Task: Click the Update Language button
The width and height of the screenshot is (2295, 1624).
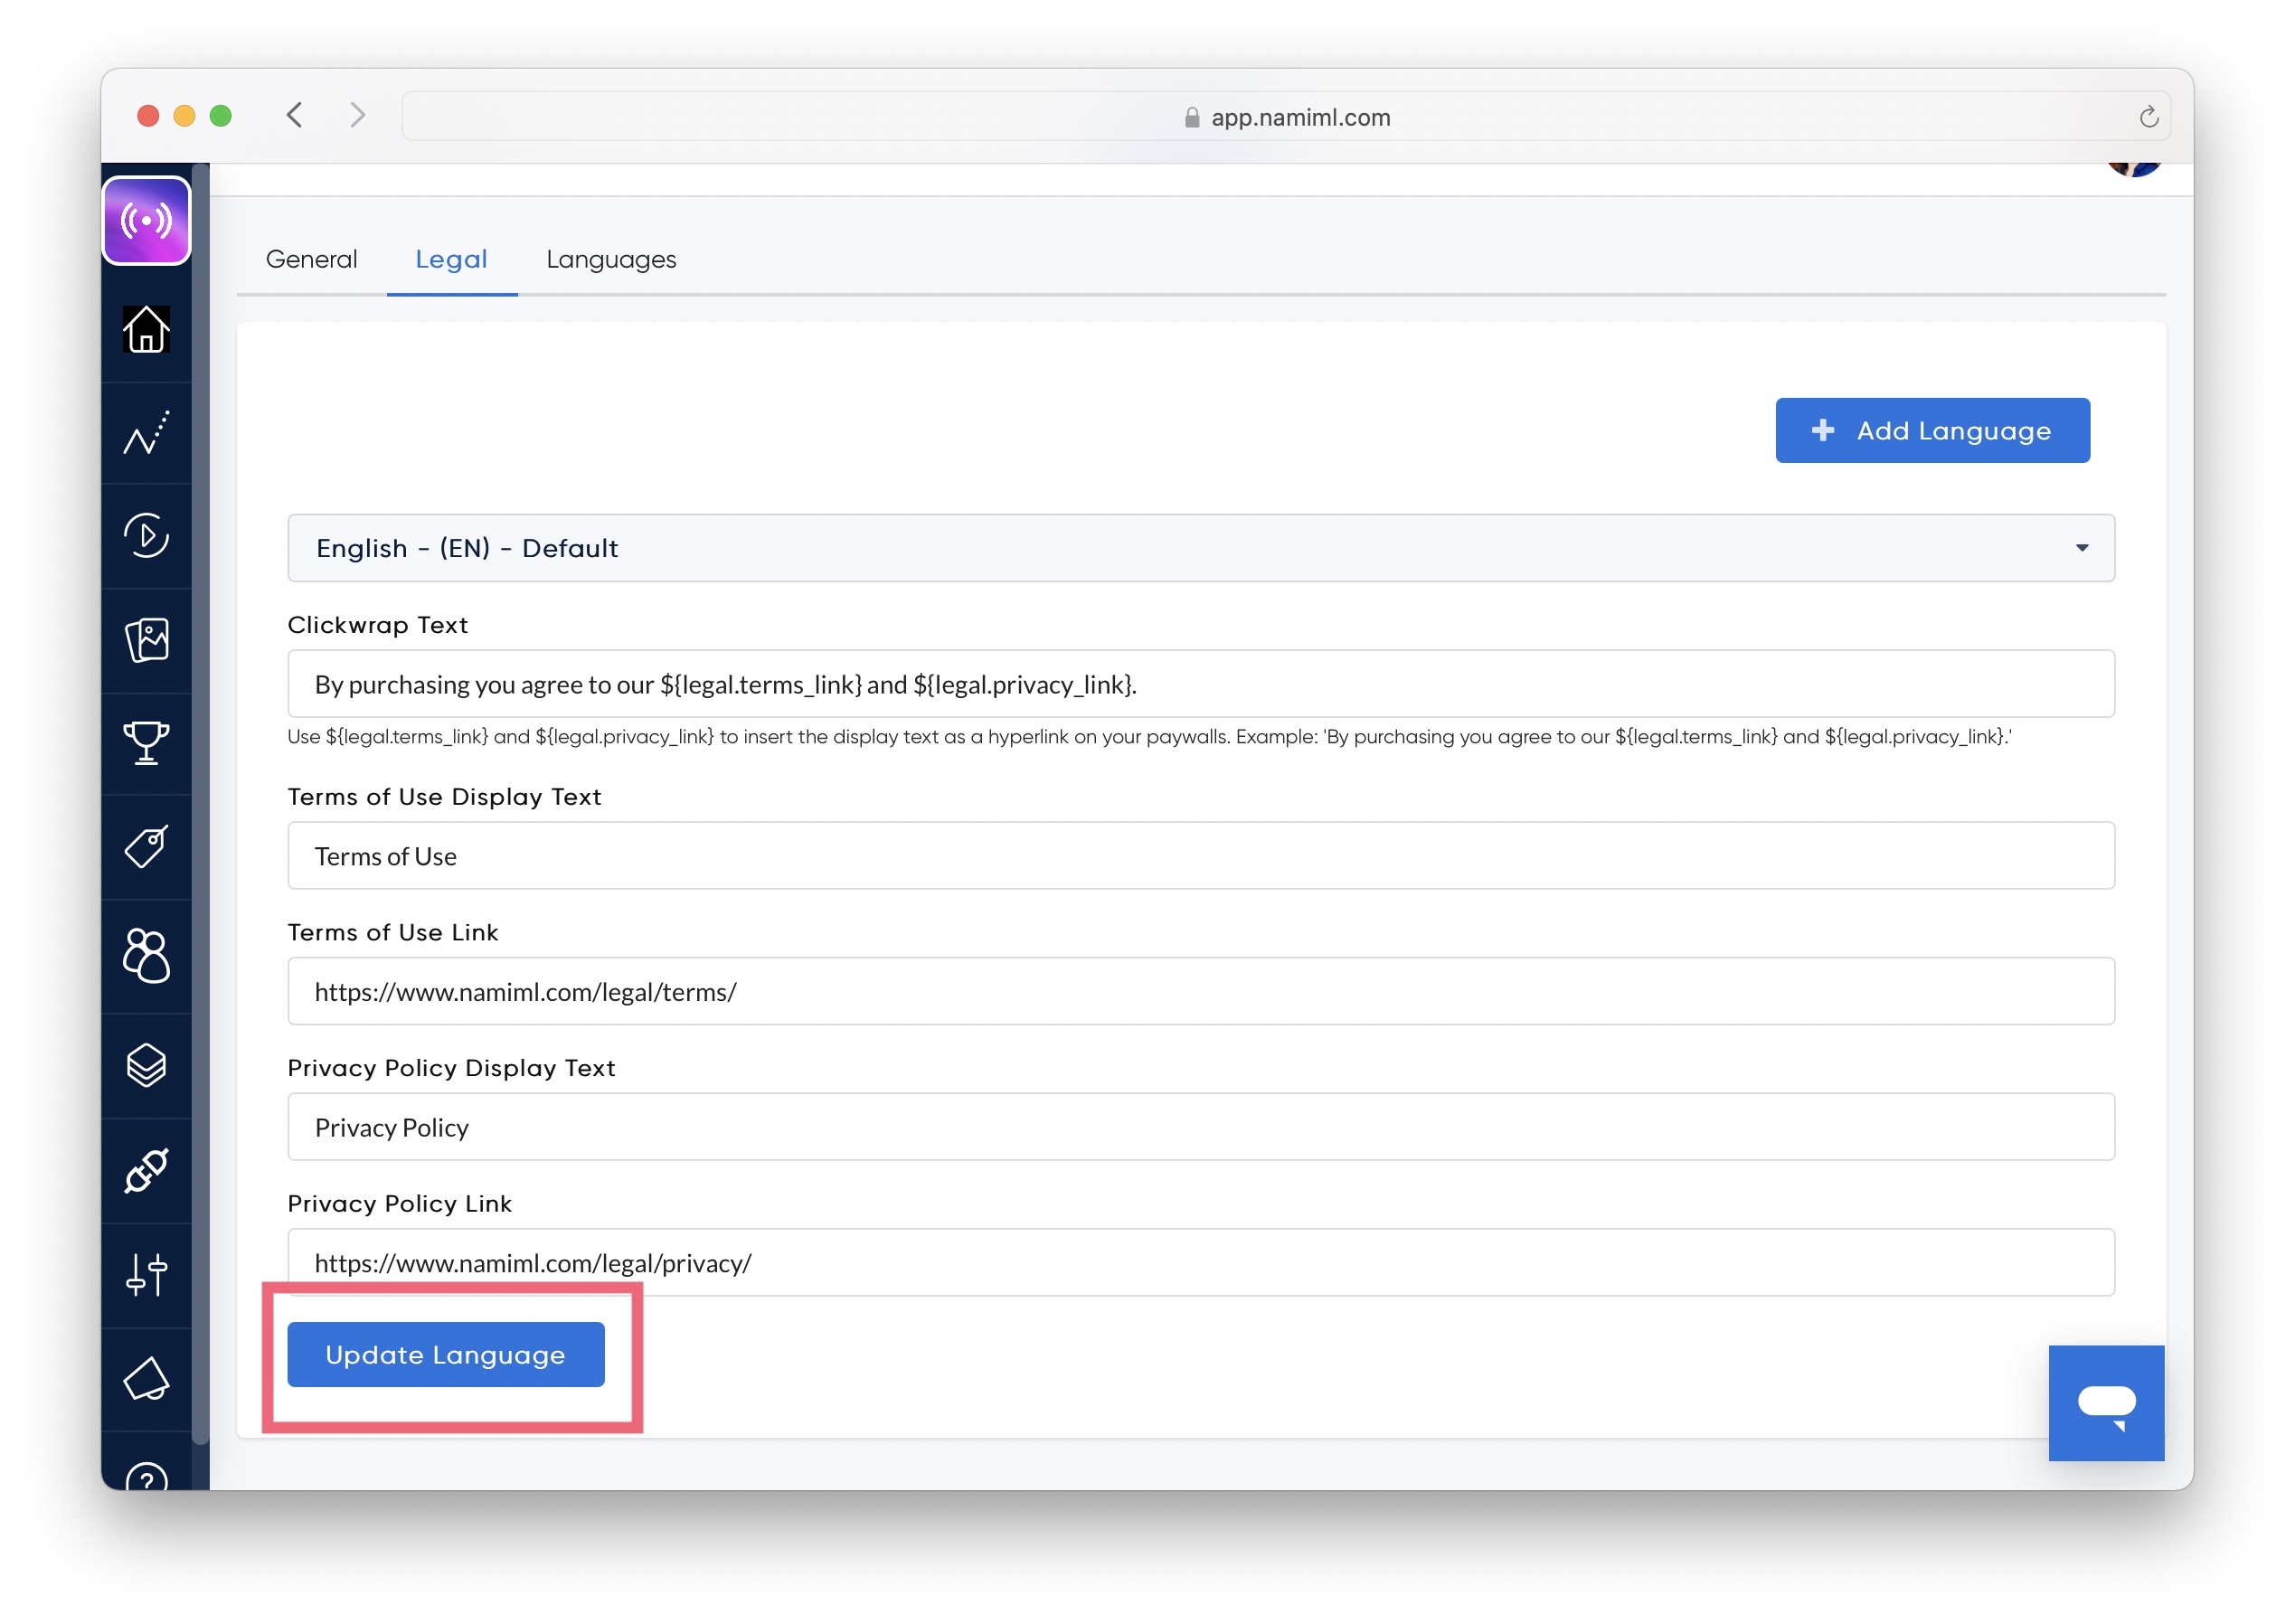Action: pos(445,1354)
